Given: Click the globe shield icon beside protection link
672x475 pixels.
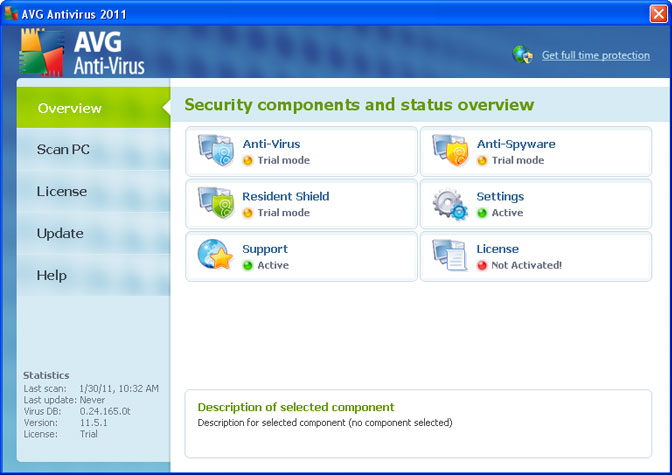Looking at the screenshot, I should pyautogui.click(x=523, y=55).
